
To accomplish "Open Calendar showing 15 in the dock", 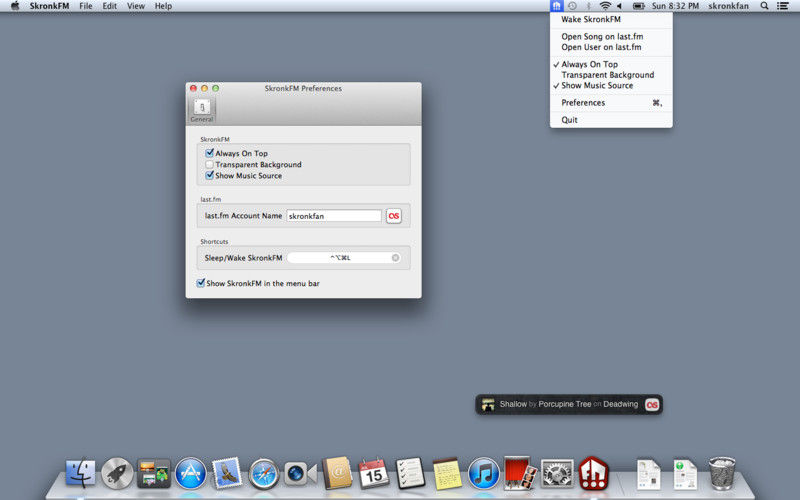I will (x=373, y=473).
